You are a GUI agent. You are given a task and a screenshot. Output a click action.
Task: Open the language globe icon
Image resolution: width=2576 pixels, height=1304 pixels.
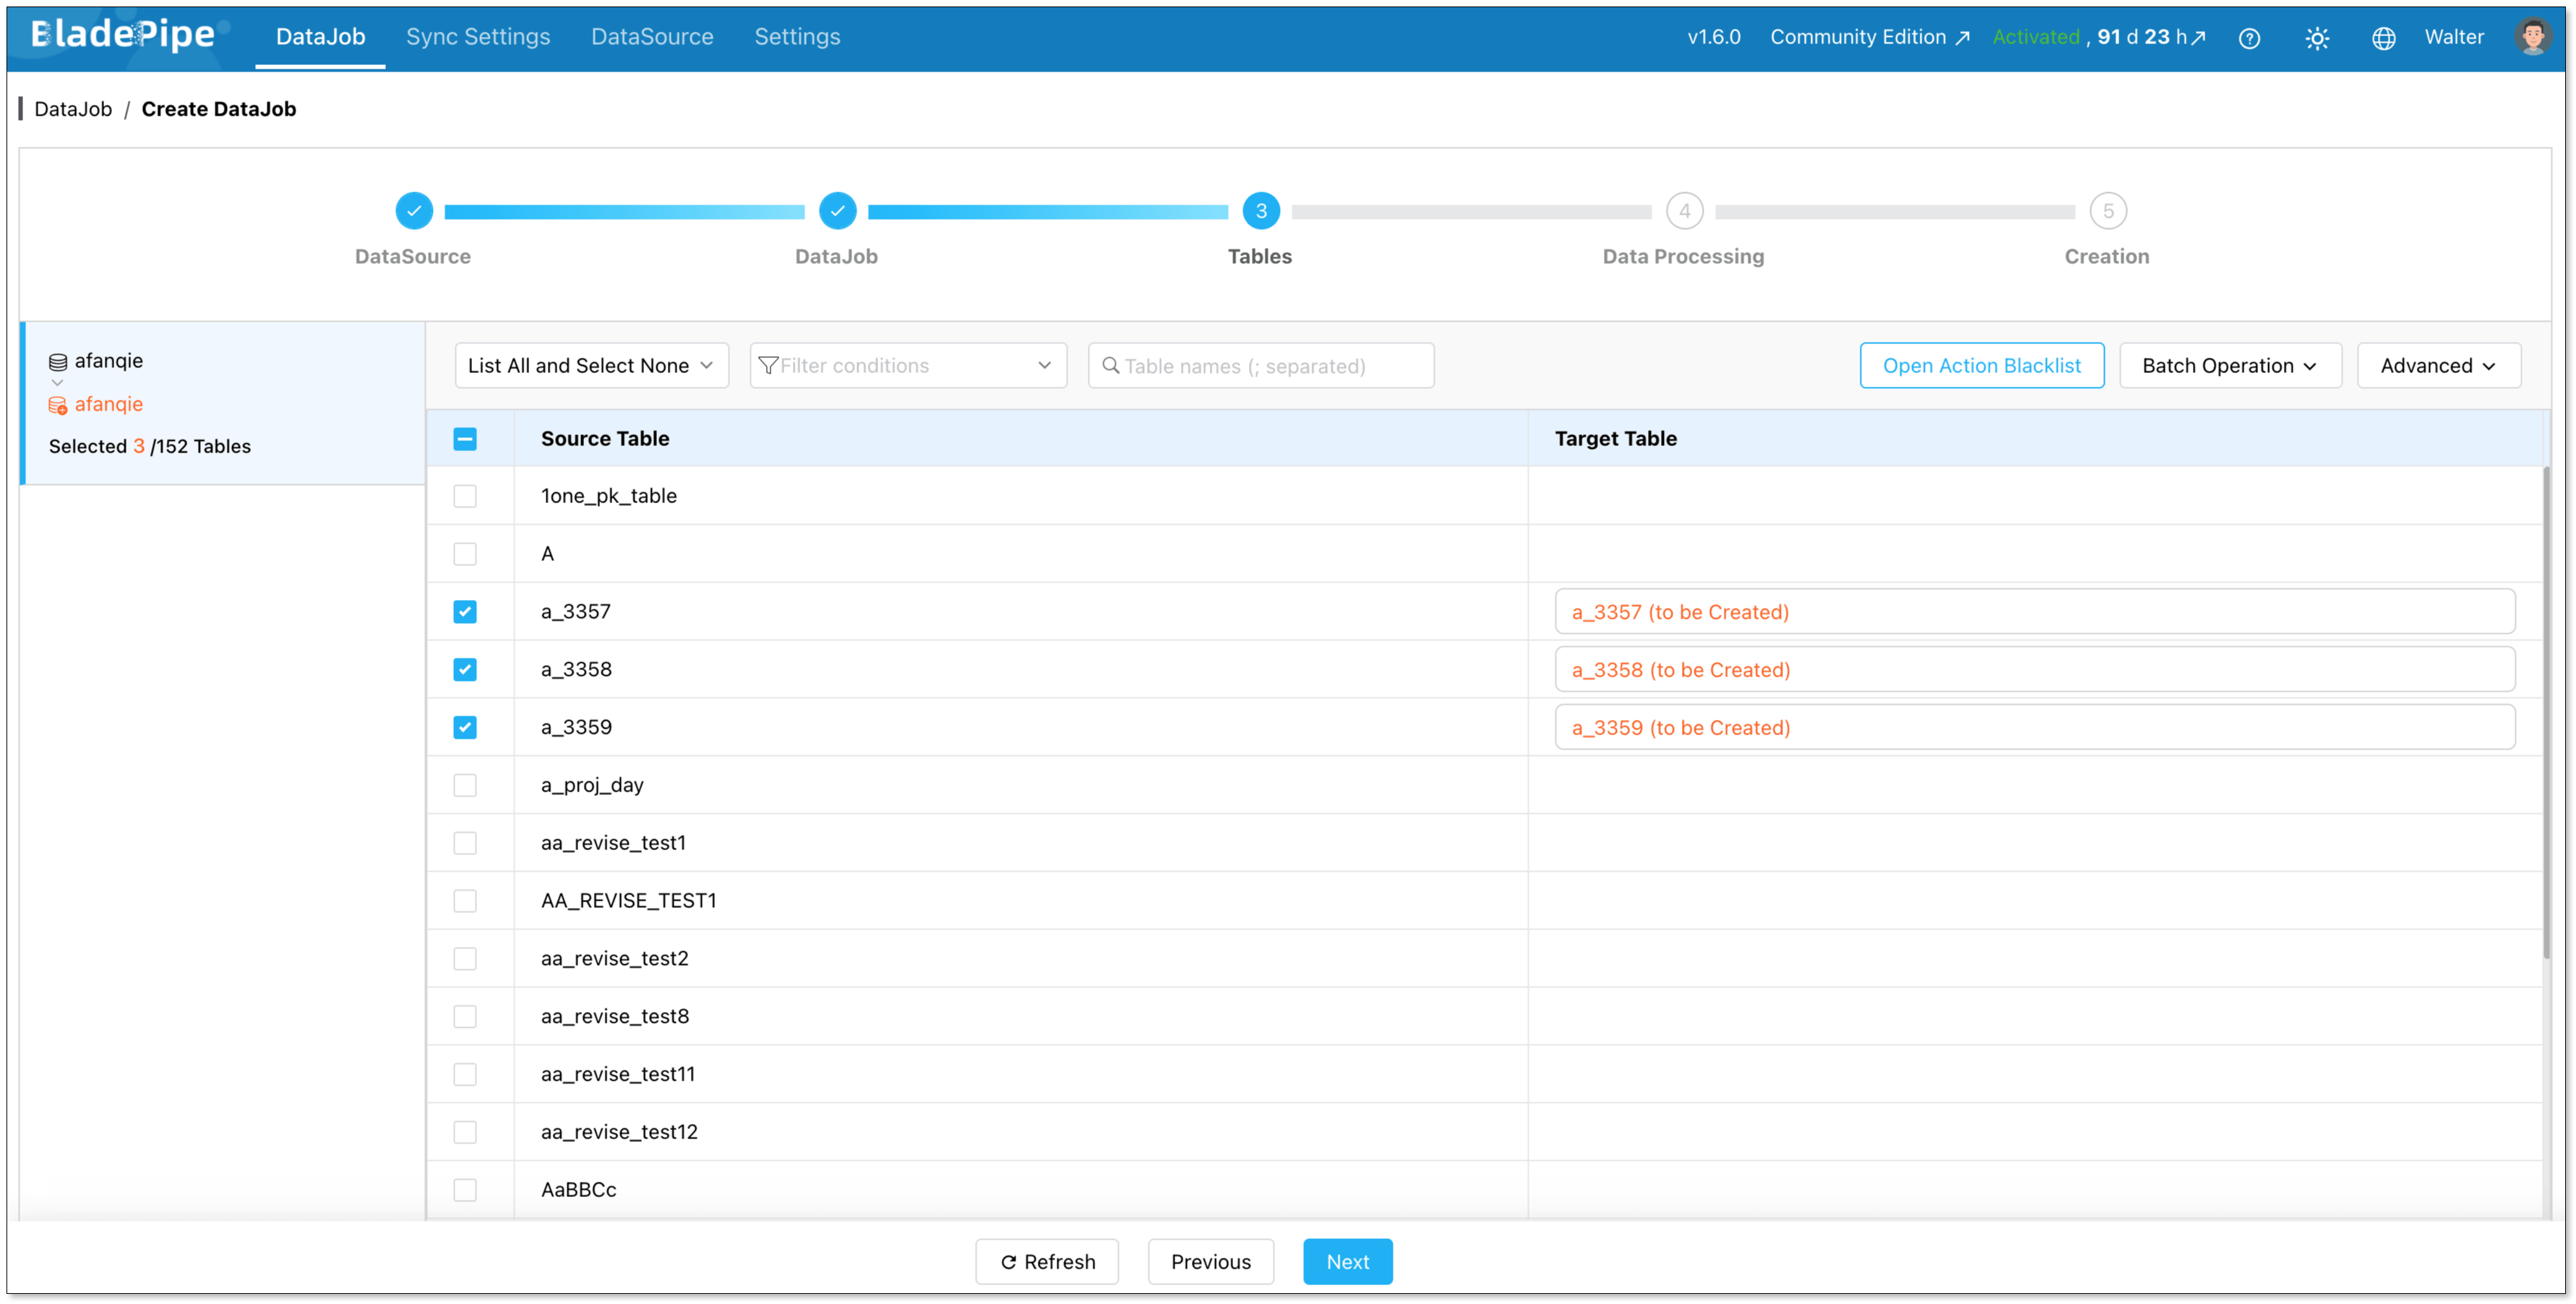coord(2384,38)
